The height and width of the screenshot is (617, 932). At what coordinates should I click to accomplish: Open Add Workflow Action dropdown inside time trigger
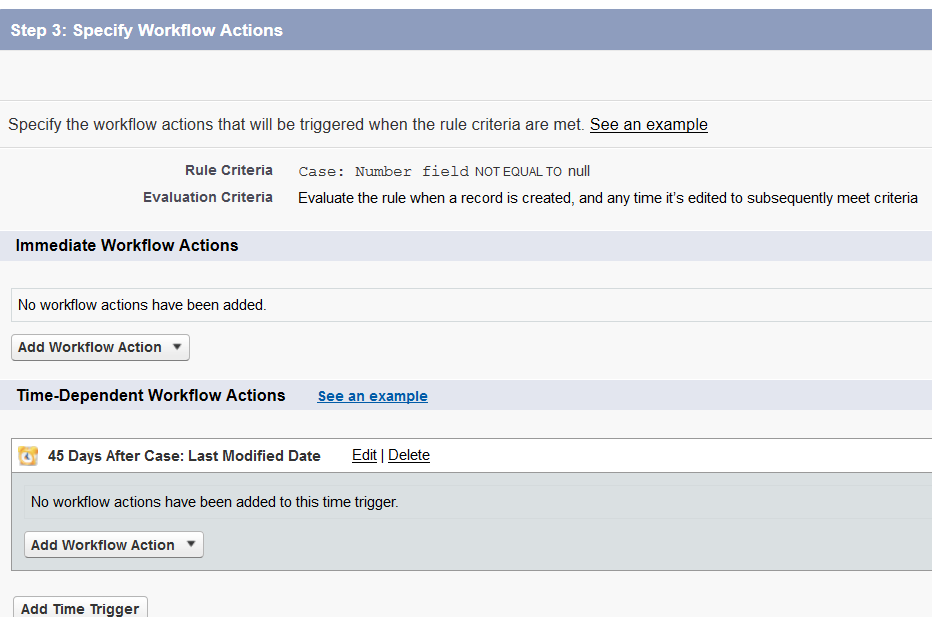click(x=113, y=545)
